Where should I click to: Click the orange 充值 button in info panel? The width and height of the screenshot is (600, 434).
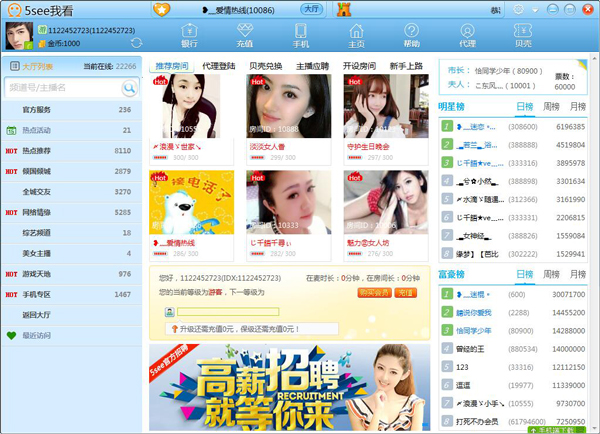point(405,293)
